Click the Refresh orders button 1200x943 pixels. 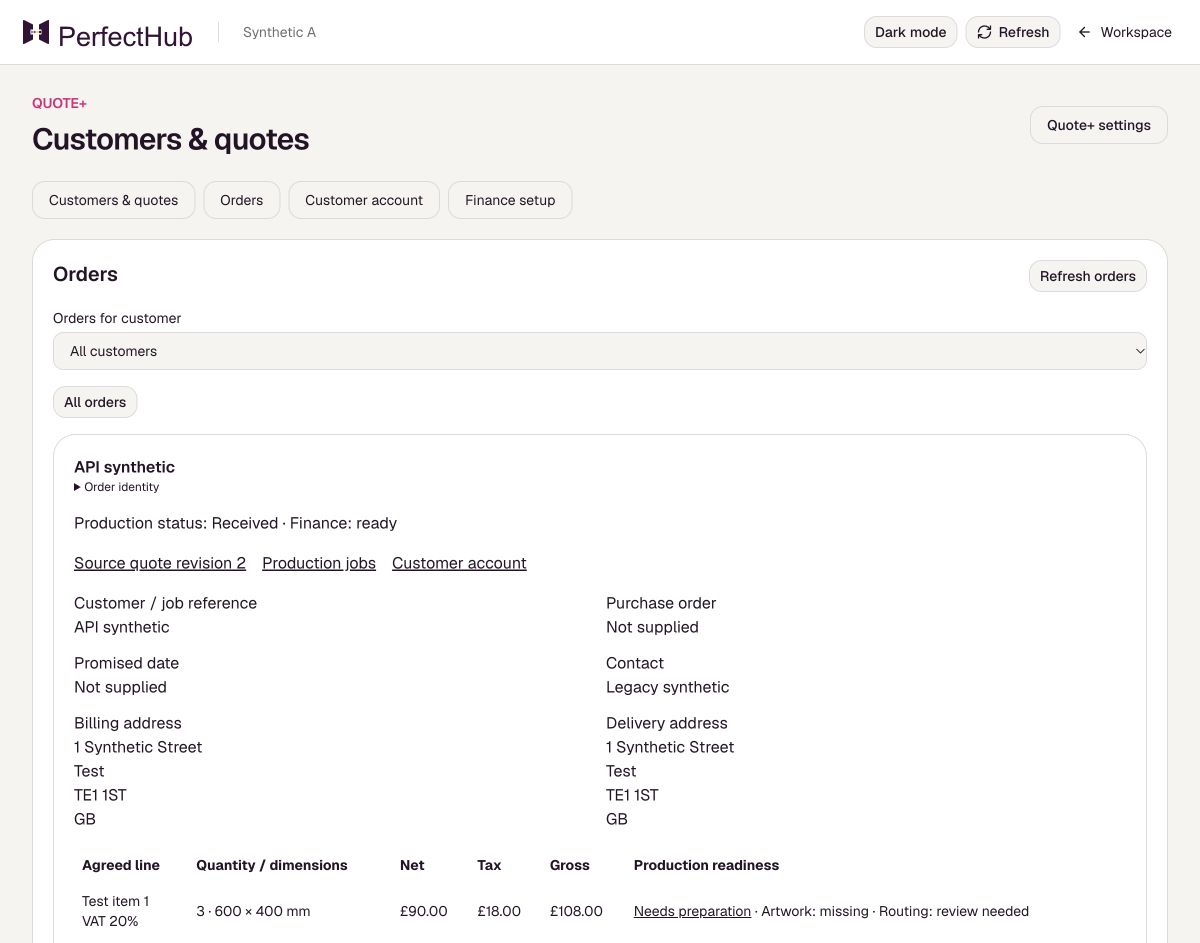click(x=1088, y=276)
